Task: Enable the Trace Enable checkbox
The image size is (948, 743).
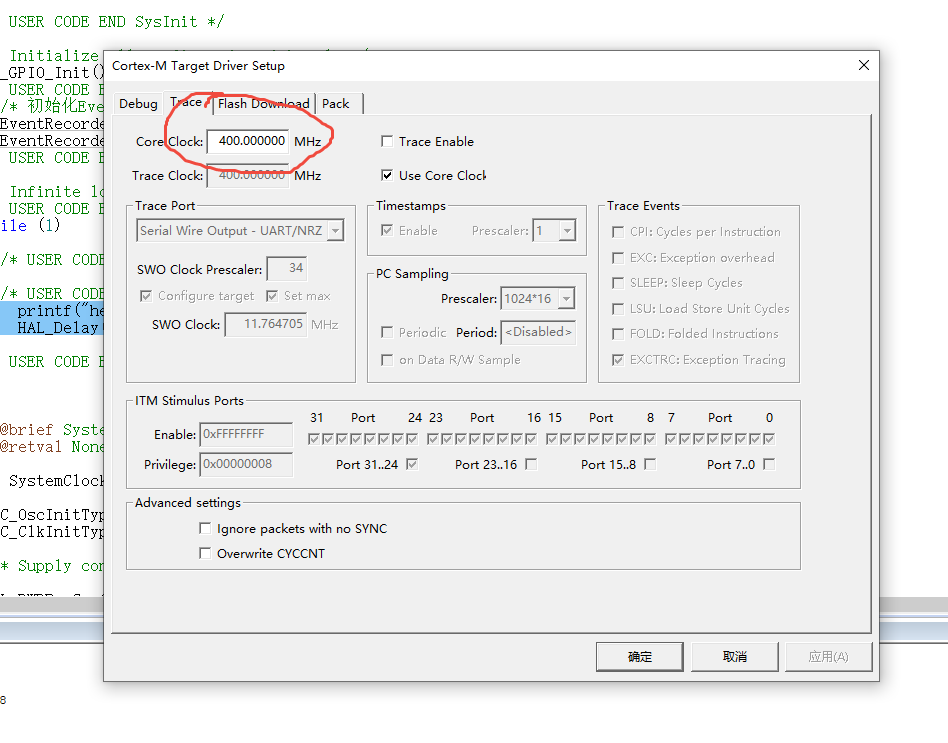Action: coord(387,141)
